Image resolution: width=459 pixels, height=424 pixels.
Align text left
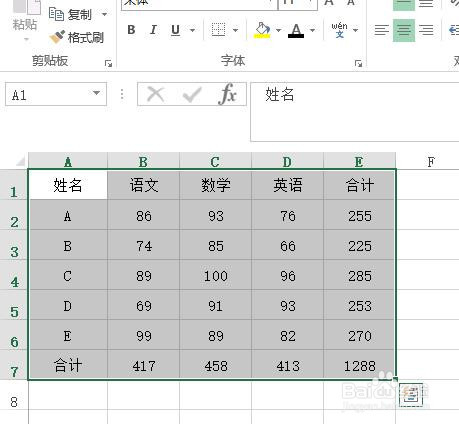[x=382, y=30]
